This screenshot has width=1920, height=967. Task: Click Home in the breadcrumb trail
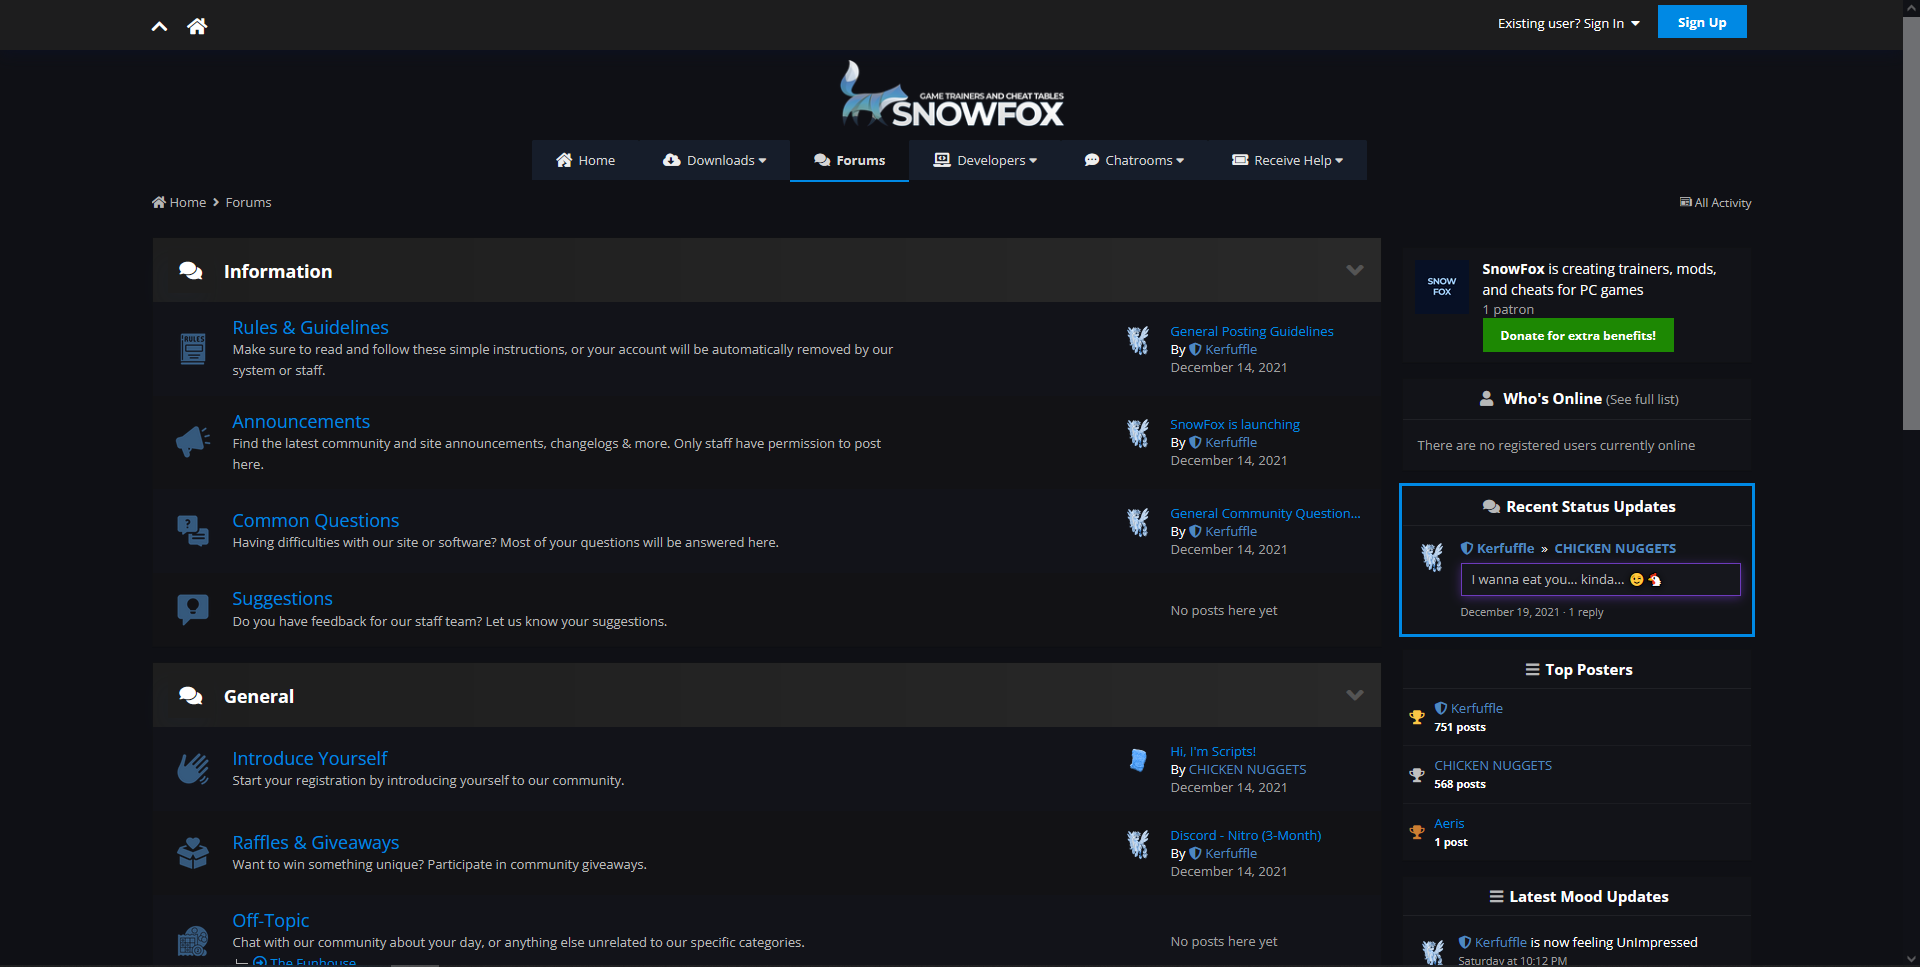point(179,202)
